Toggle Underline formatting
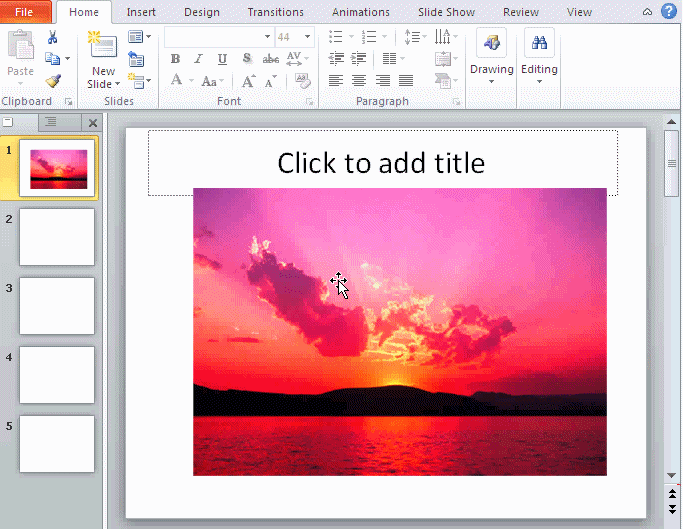Image resolution: width=683 pixels, height=529 pixels. (x=221, y=59)
